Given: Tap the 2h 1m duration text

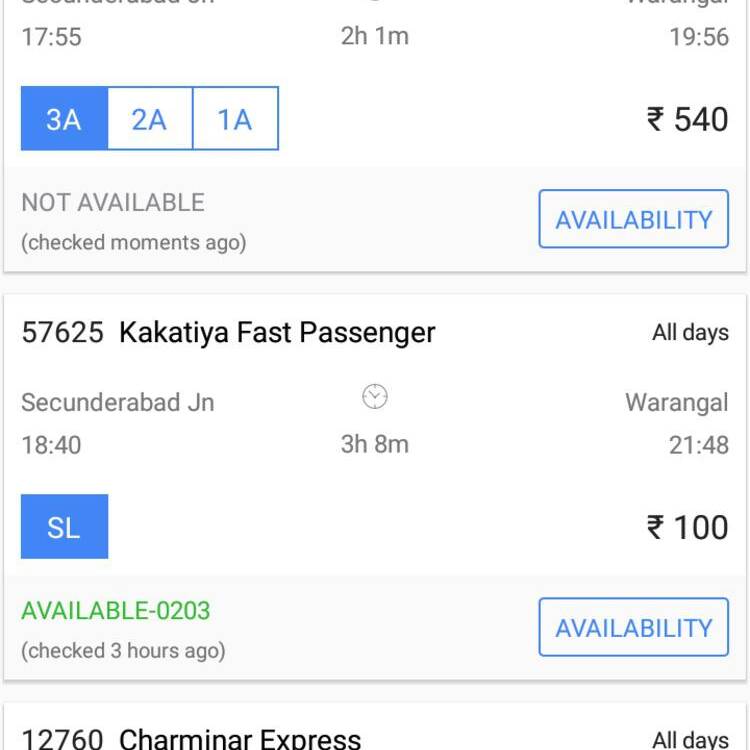Looking at the screenshot, I should coord(375,36).
